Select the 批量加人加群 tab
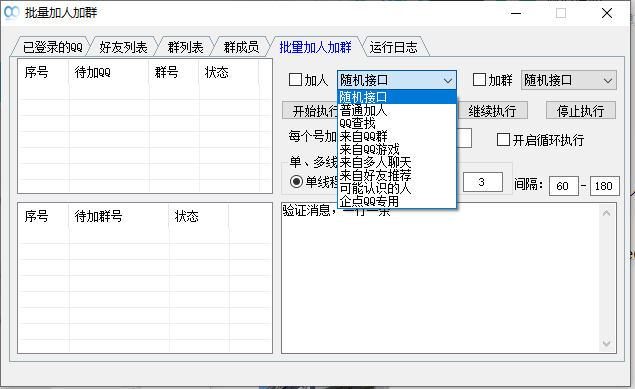 click(x=315, y=47)
